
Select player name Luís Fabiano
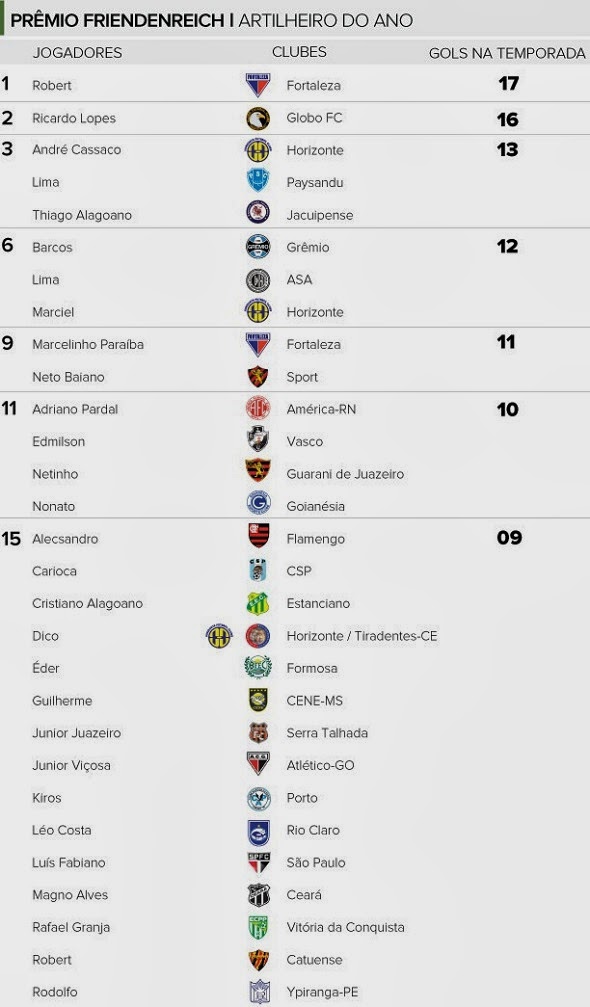coord(69,863)
